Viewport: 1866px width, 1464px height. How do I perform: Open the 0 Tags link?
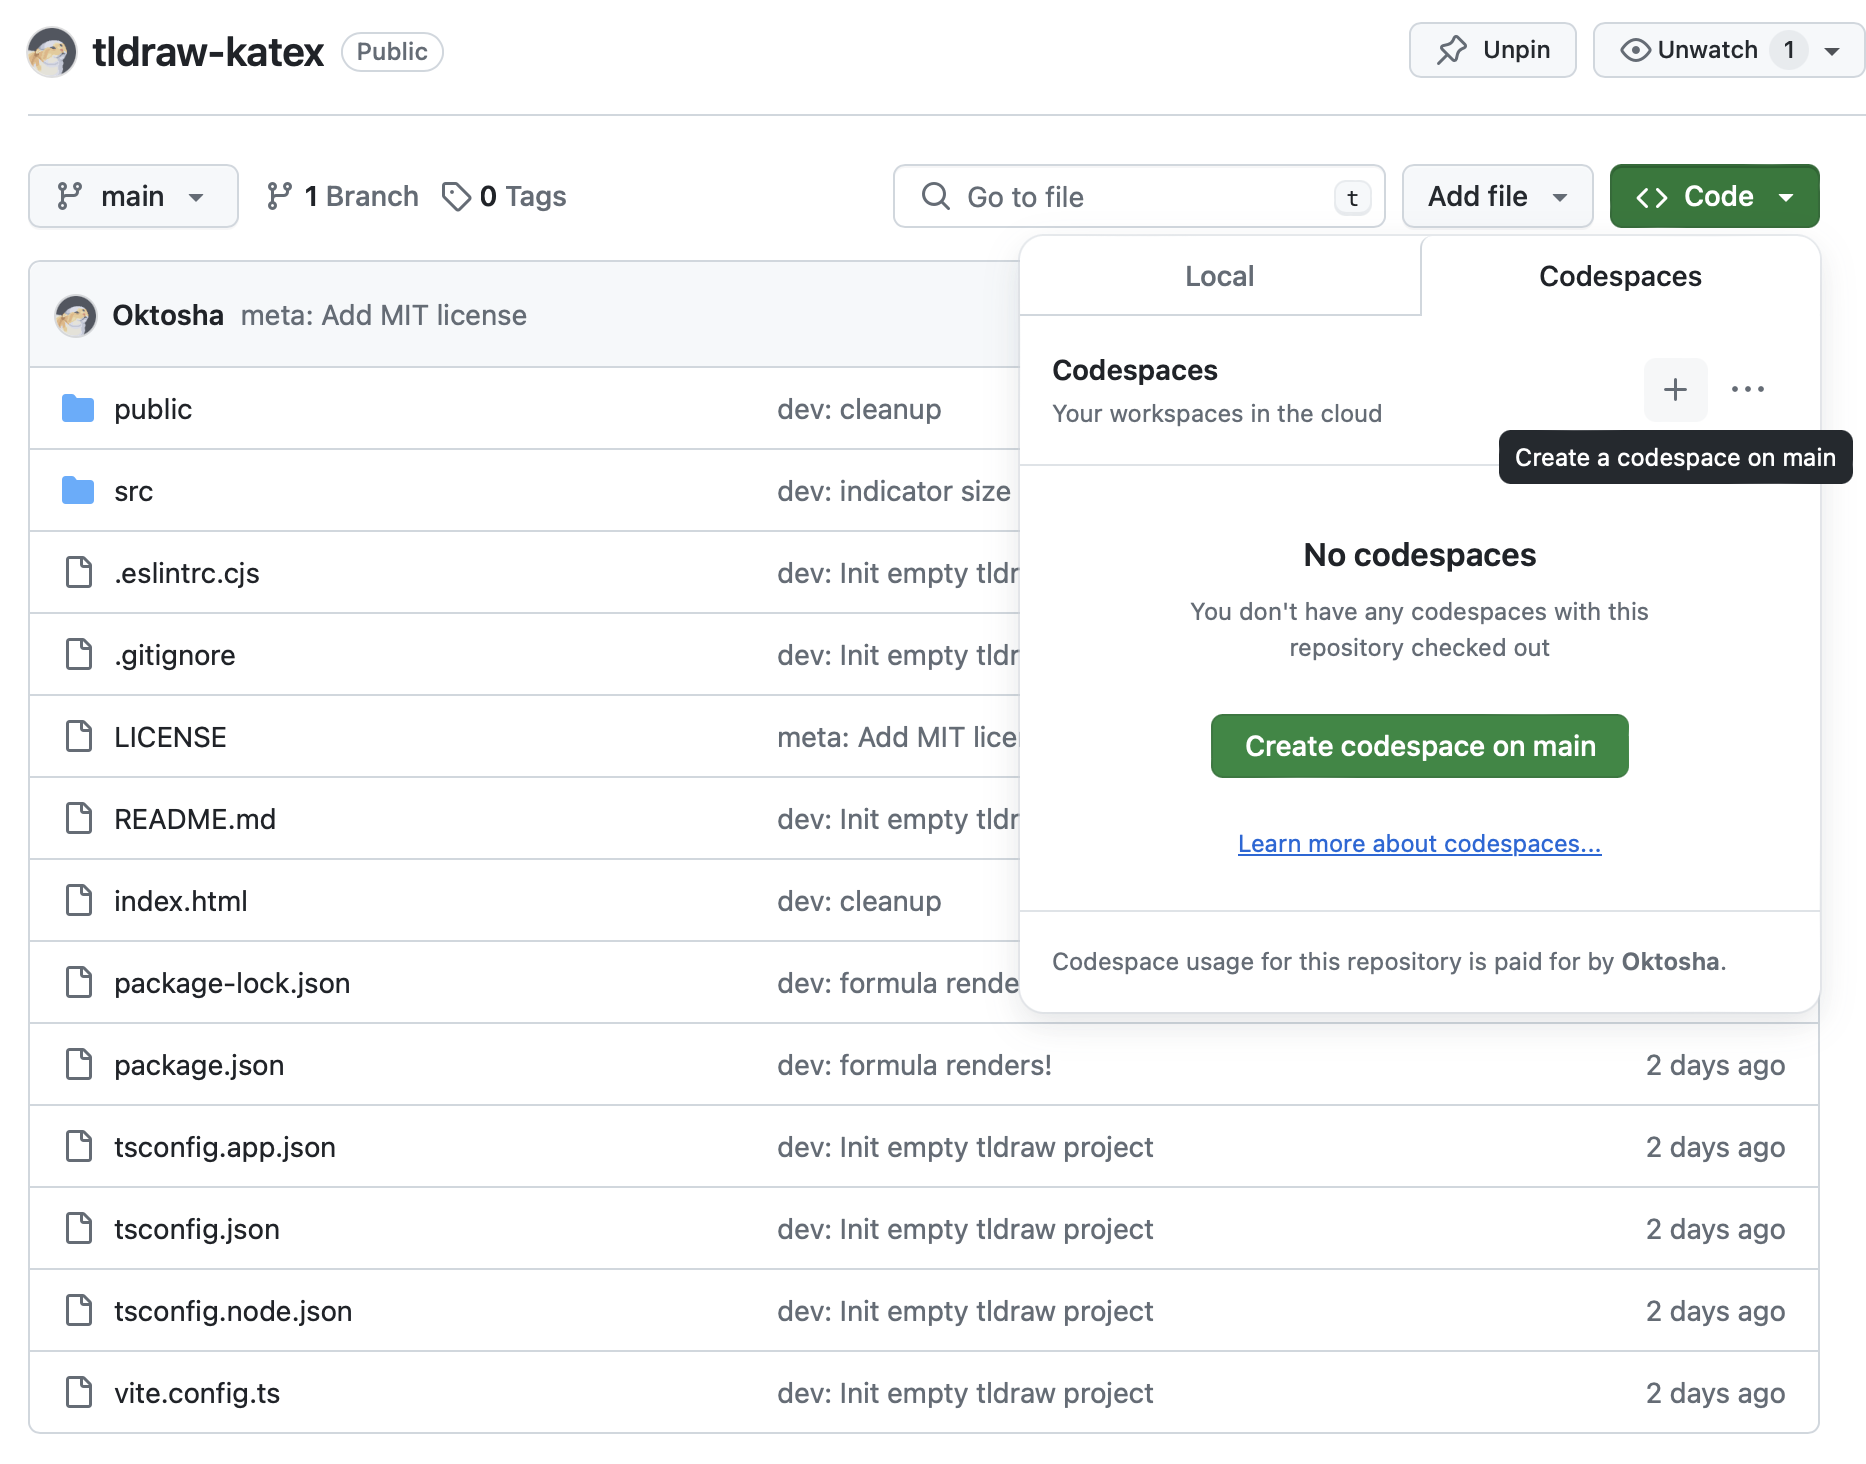[504, 196]
